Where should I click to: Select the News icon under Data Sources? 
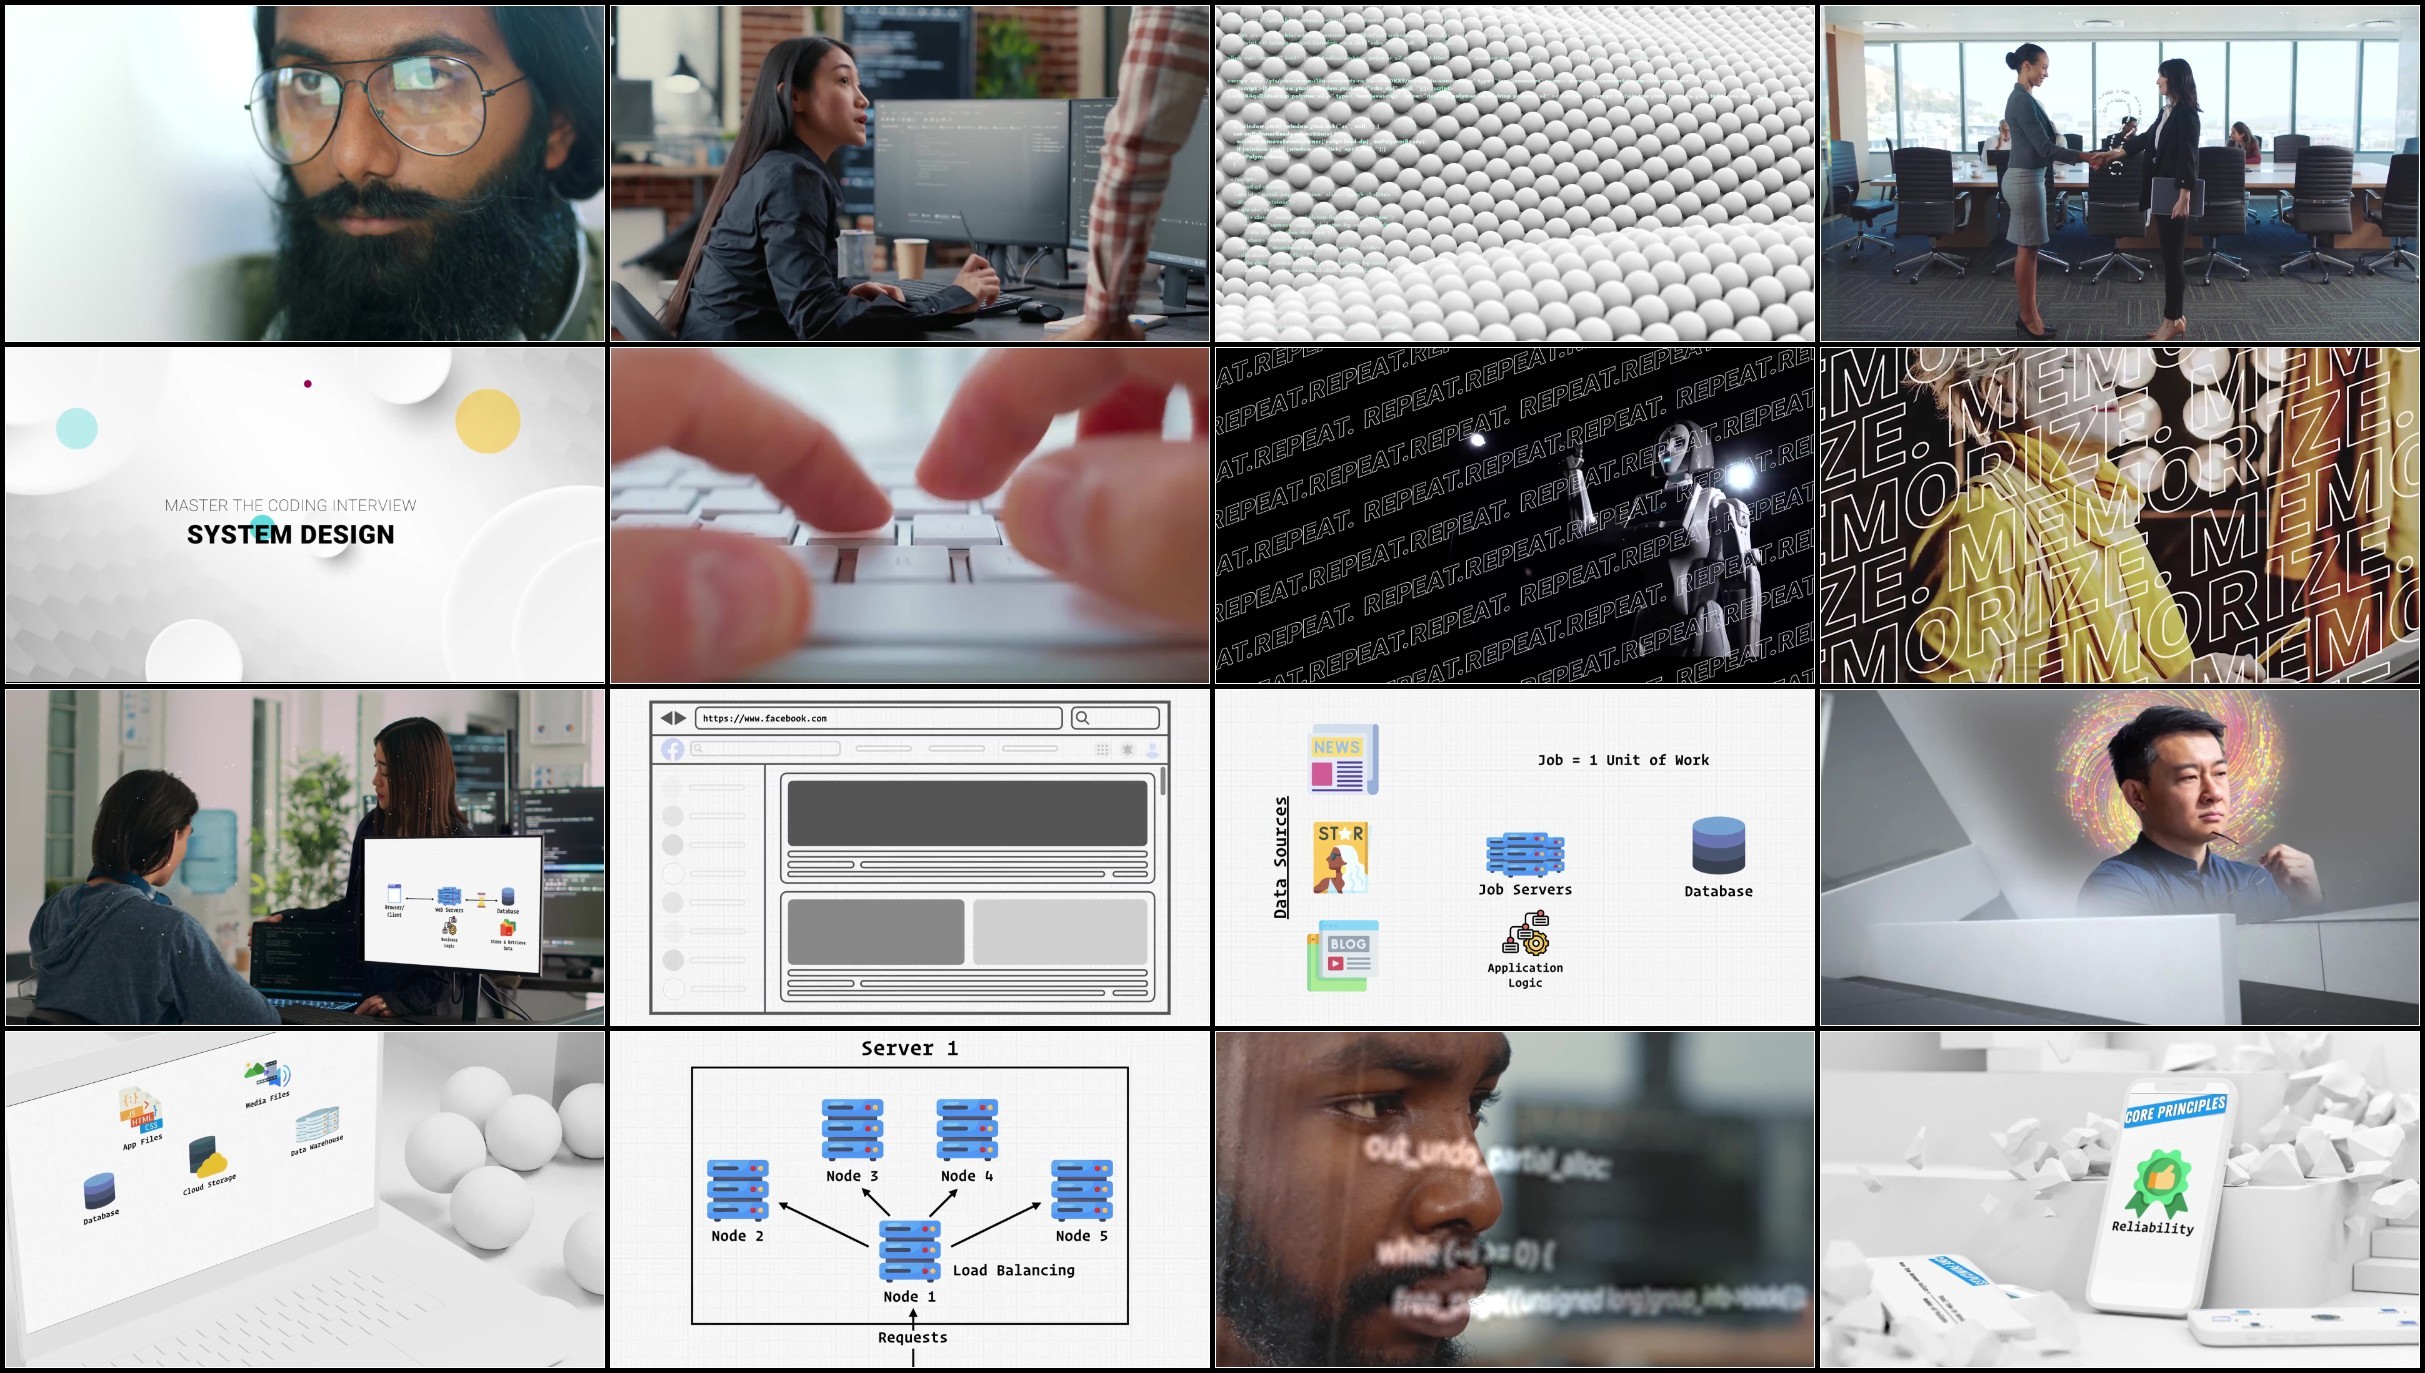click(1343, 759)
